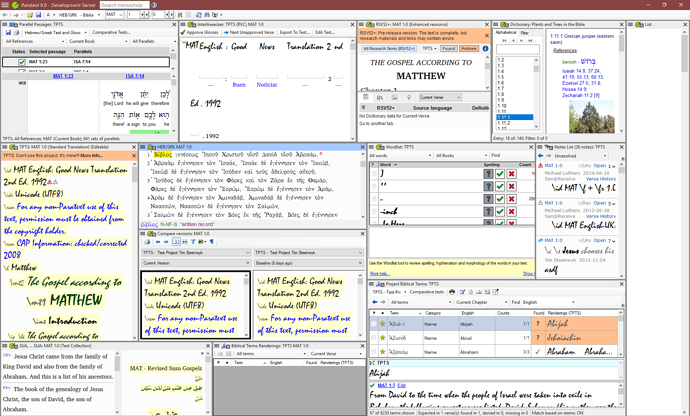Mark the word -inch as correct spelling
The image size is (690, 416).
coord(499,211)
